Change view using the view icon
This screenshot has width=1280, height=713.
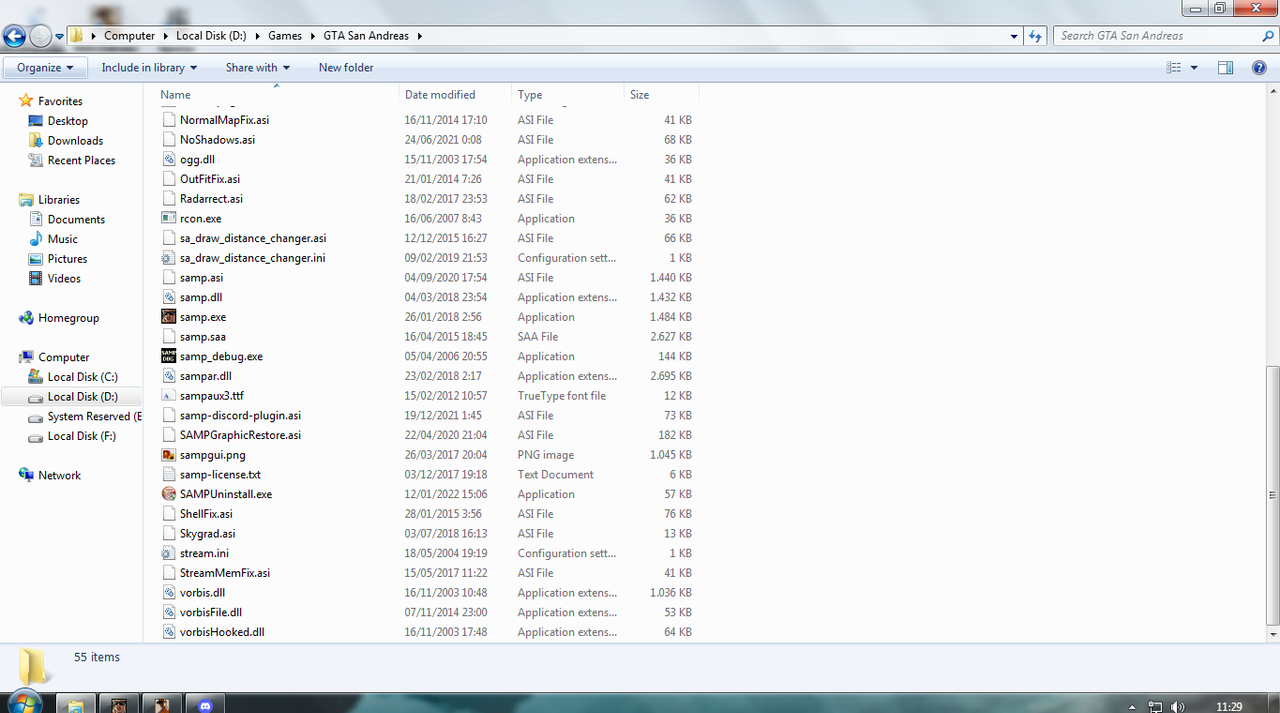coord(1174,68)
